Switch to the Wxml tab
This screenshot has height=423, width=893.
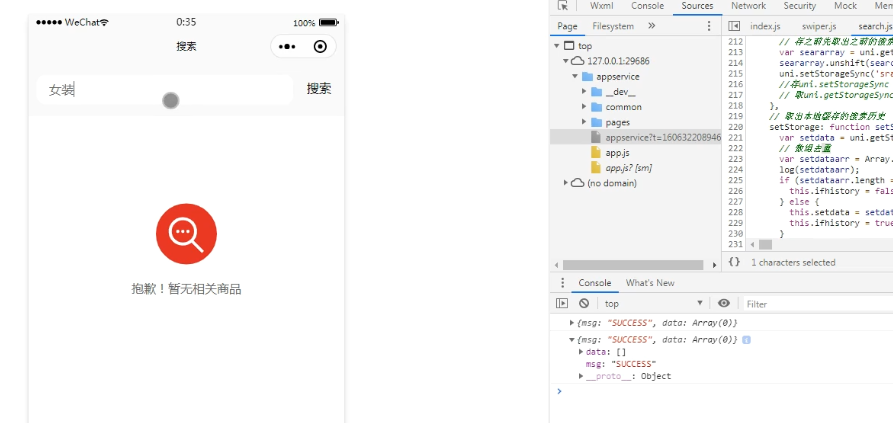click(601, 6)
